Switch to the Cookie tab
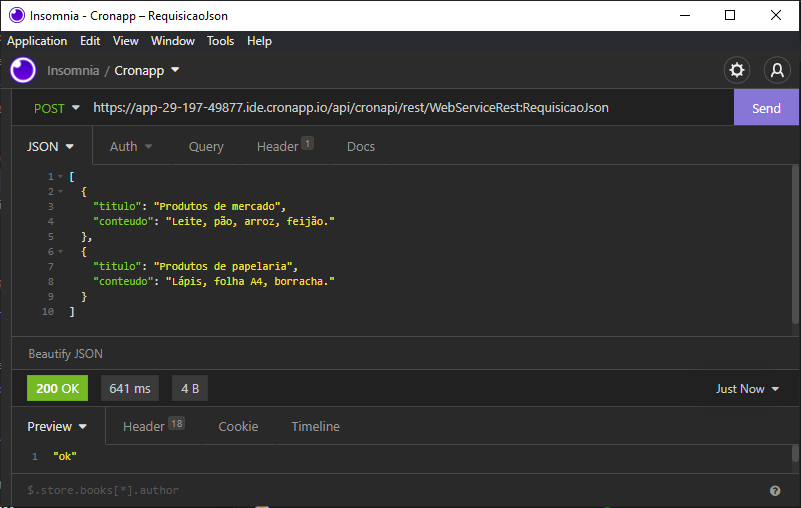This screenshot has height=508, width=801. [238, 426]
